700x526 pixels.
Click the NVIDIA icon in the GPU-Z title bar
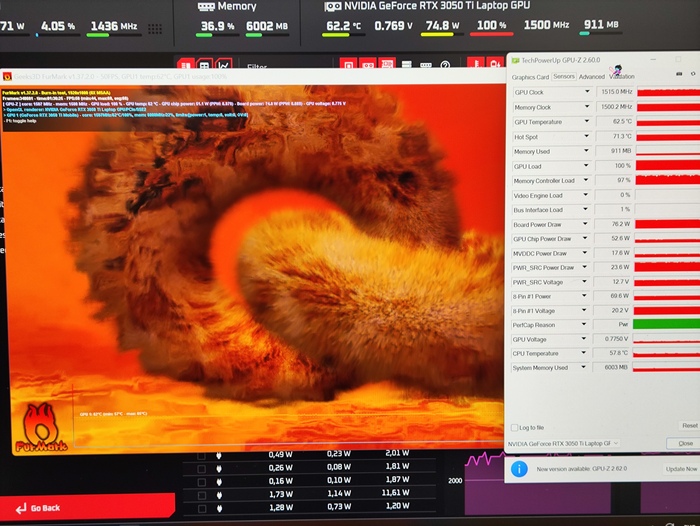point(515,60)
